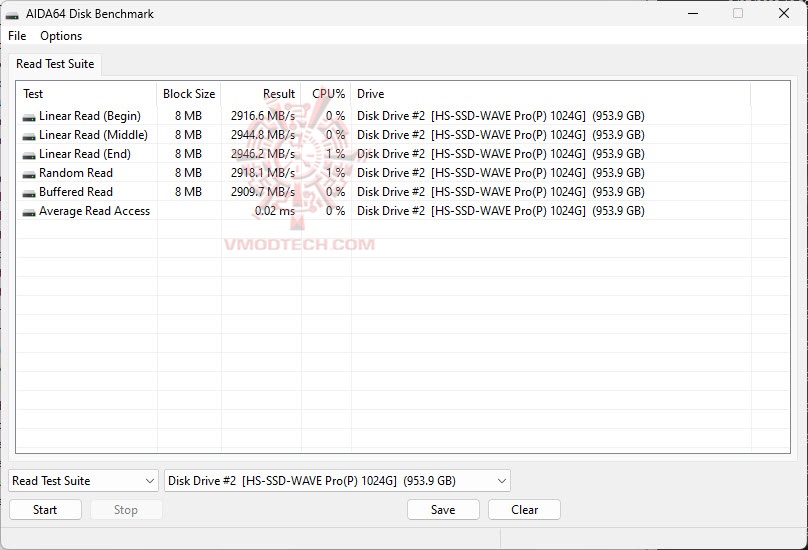Click the 0.02 ms access time value
The height and width of the screenshot is (550, 808).
[275, 211]
